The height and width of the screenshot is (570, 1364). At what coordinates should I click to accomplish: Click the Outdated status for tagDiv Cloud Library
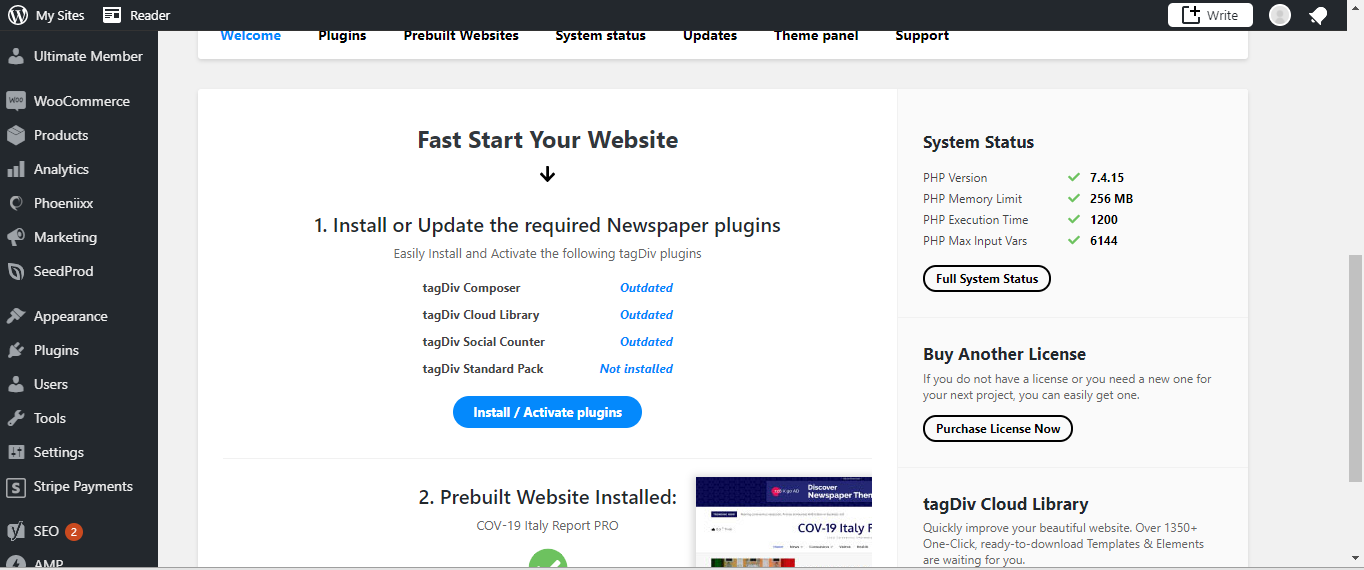tap(646, 315)
